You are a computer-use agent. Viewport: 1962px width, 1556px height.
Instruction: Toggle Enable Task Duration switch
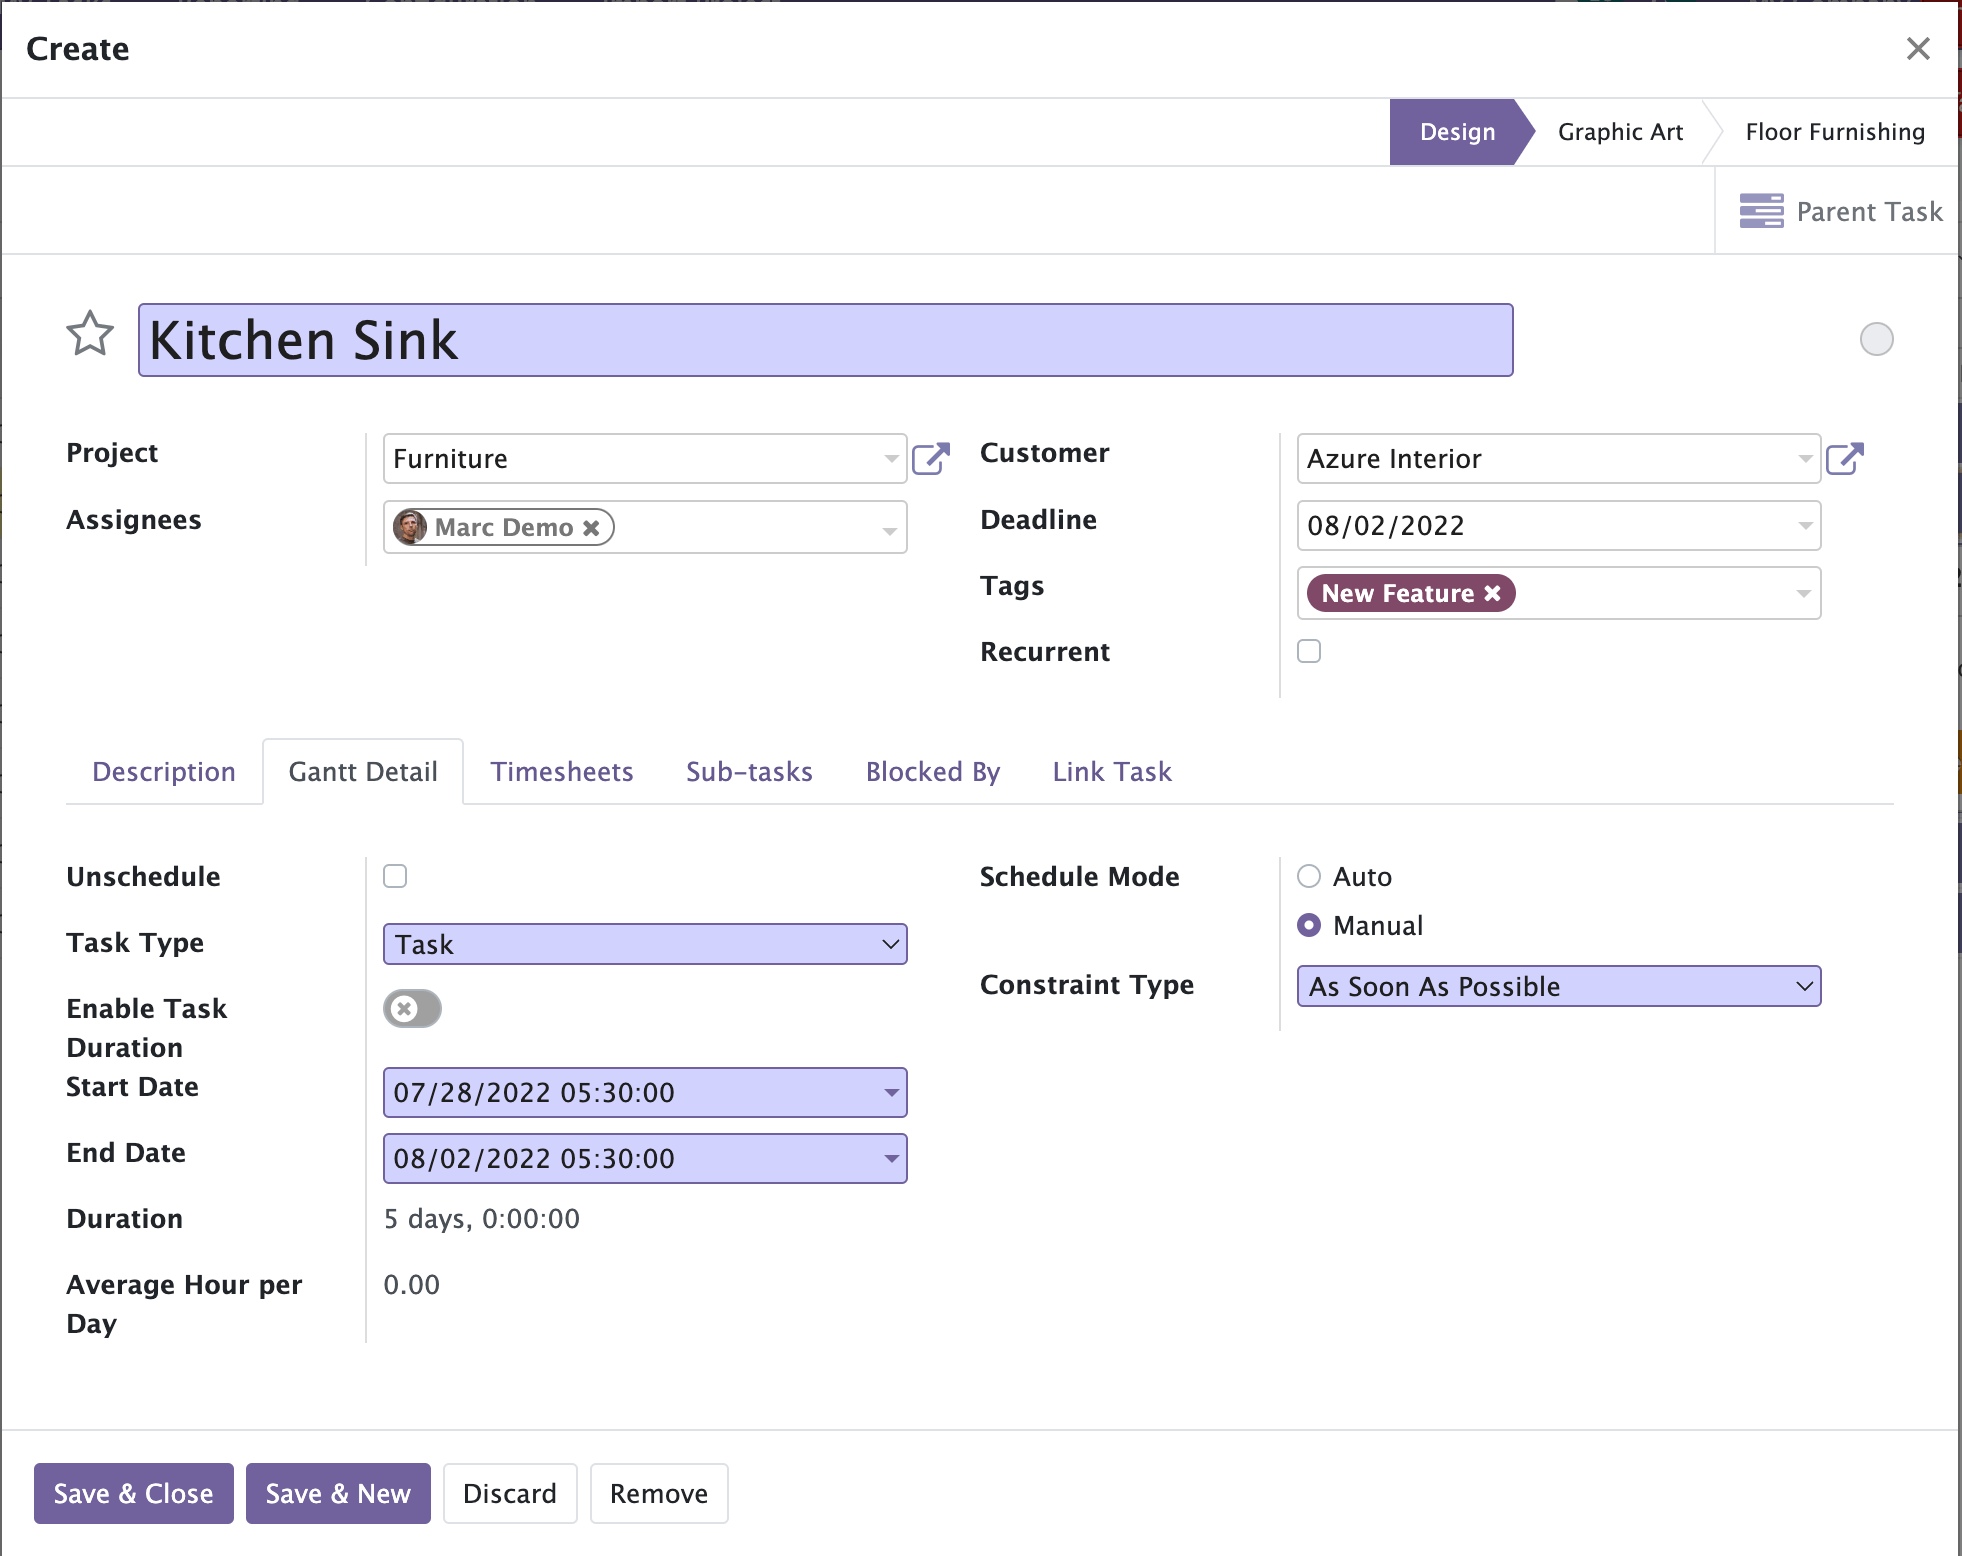pyautogui.click(x=412, y=1009)
